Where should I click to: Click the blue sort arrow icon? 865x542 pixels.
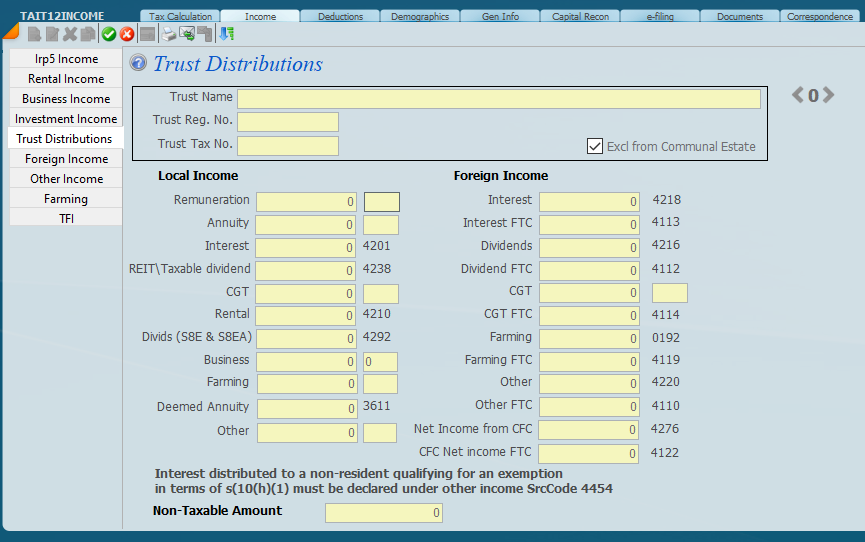tap(227, 34)
